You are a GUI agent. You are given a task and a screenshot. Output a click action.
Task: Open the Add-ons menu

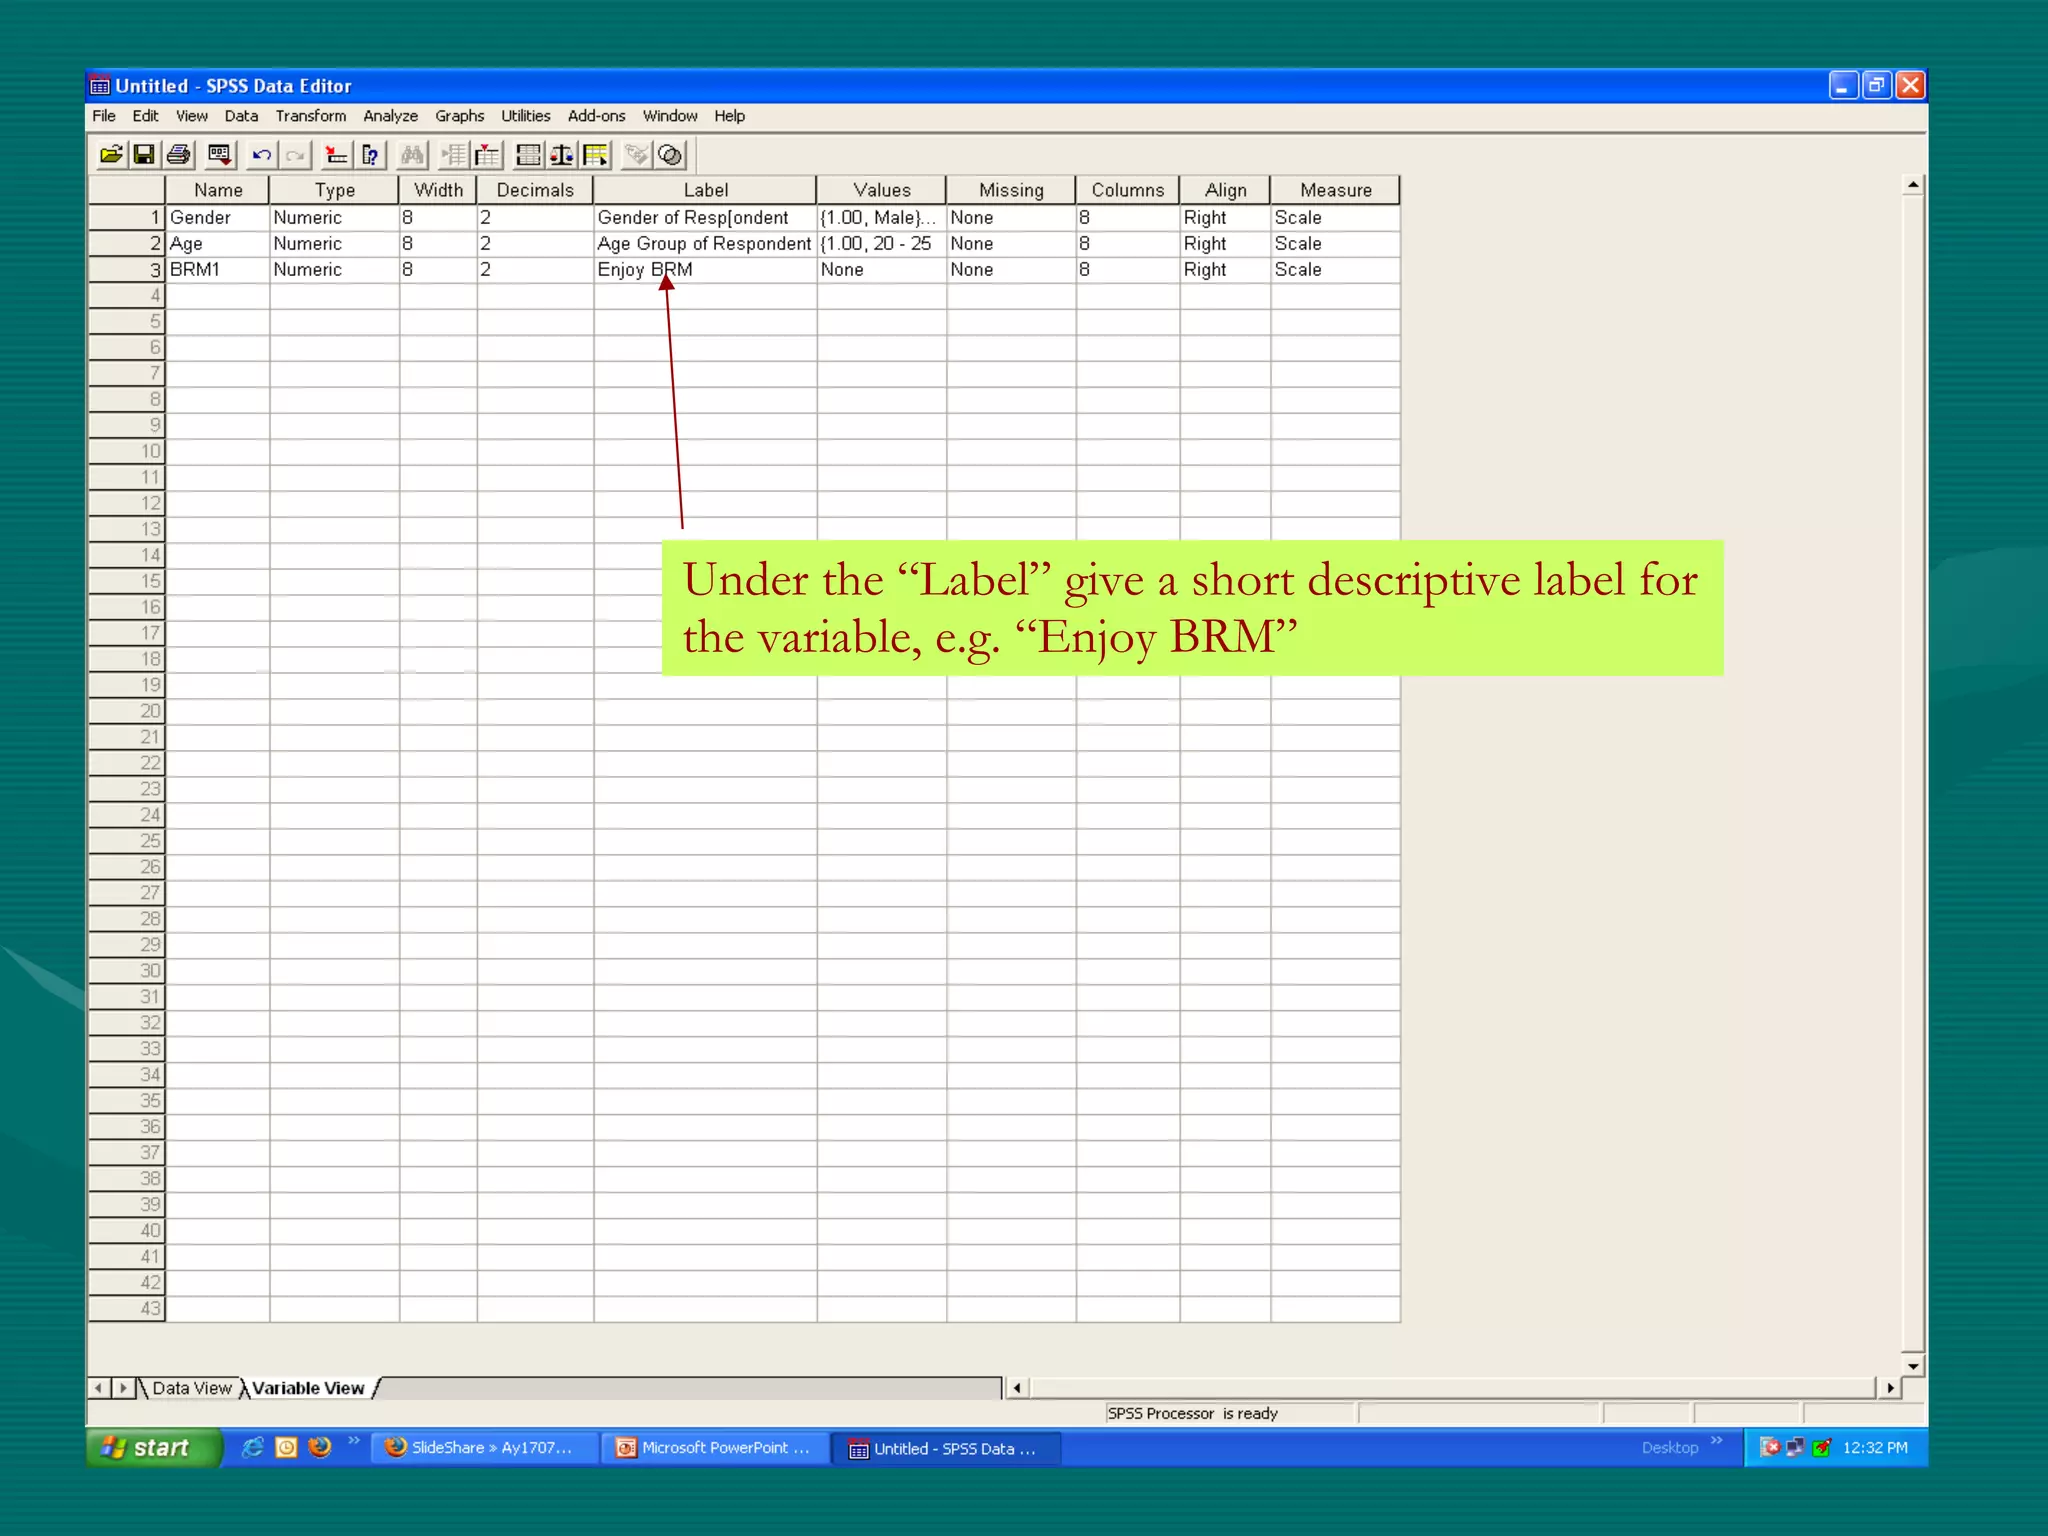click(x=596, y=116)
